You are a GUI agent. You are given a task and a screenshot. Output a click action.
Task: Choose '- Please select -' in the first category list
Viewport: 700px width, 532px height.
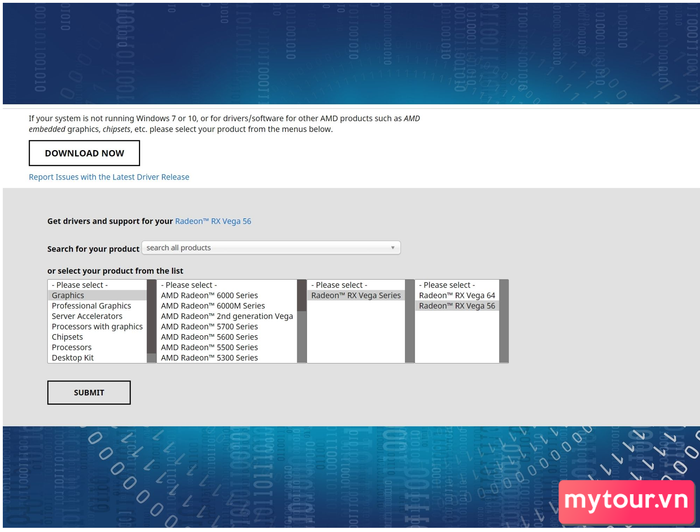click(x=97, y=285)
